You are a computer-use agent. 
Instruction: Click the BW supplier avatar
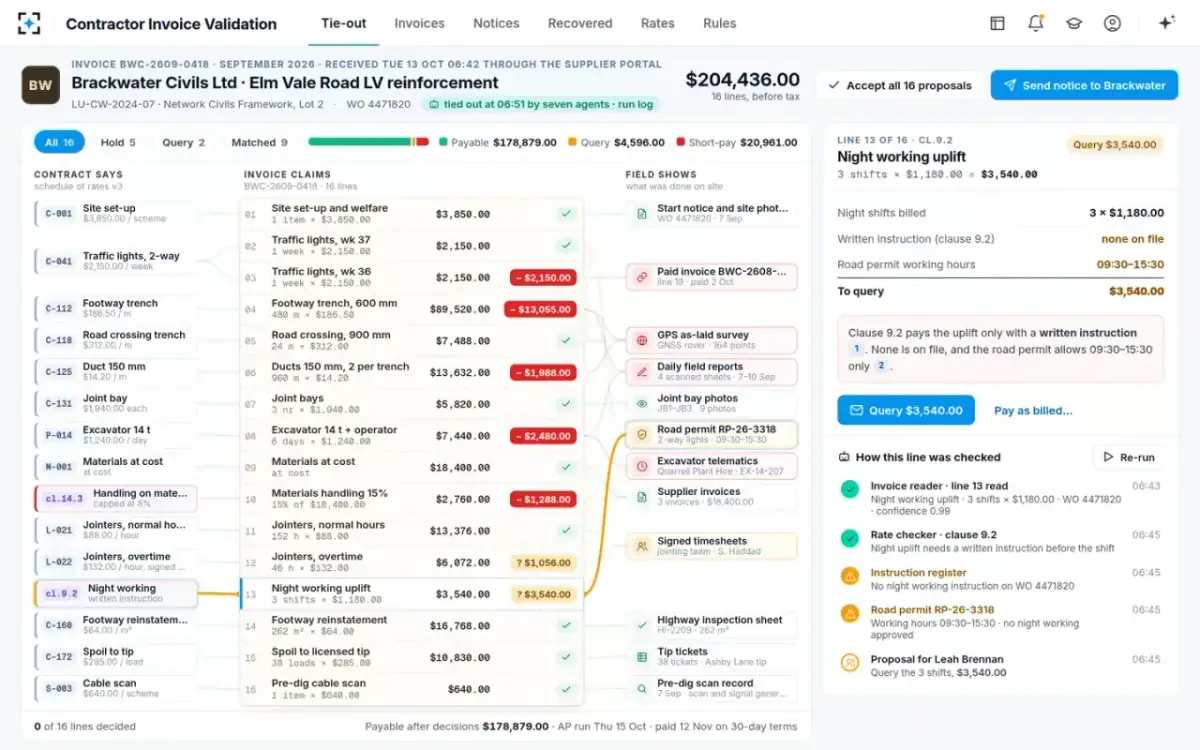point(40,85)
